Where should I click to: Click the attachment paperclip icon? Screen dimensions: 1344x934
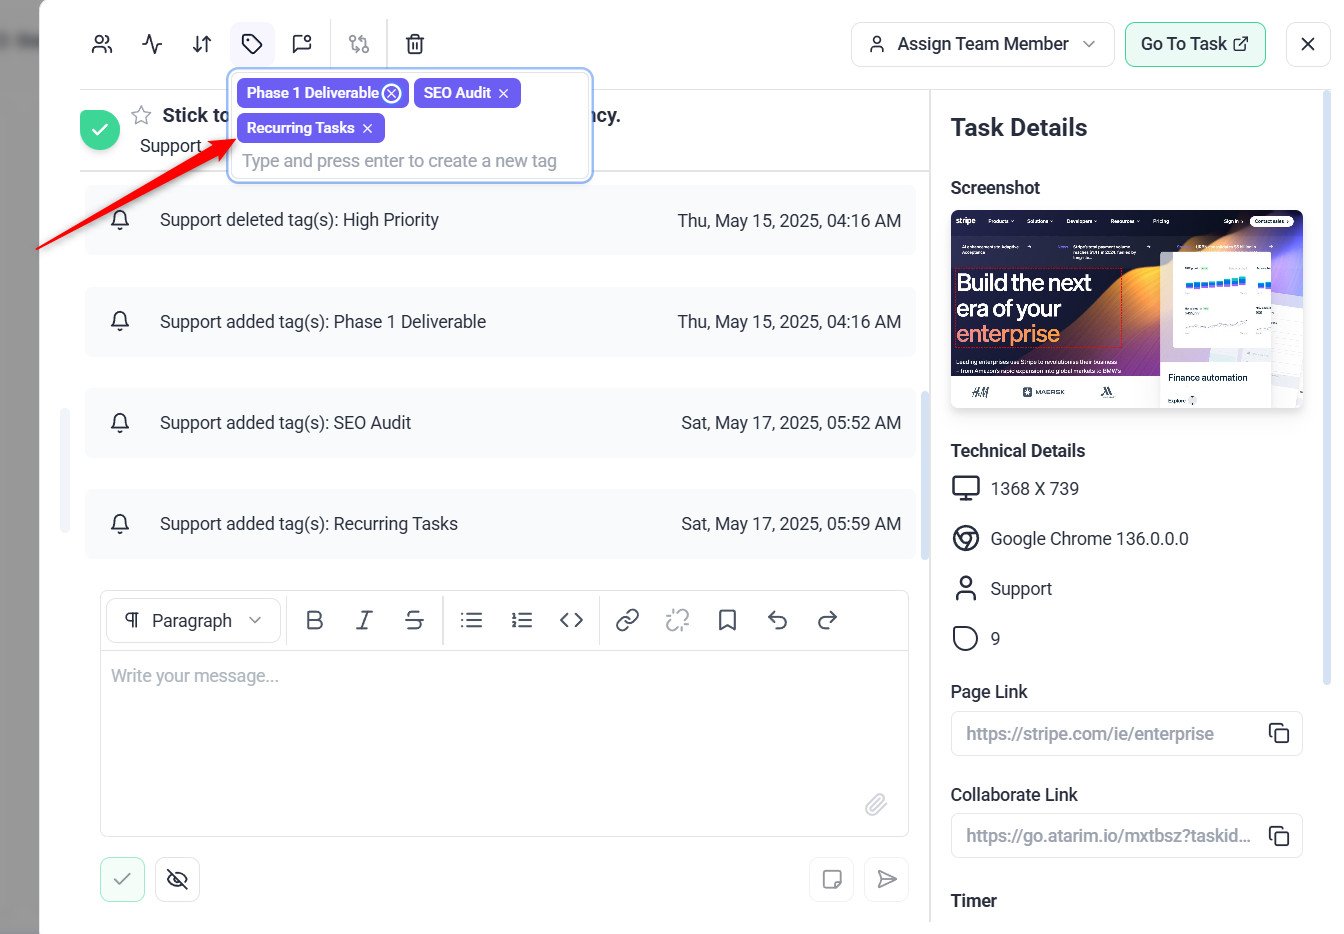[875, 805]
